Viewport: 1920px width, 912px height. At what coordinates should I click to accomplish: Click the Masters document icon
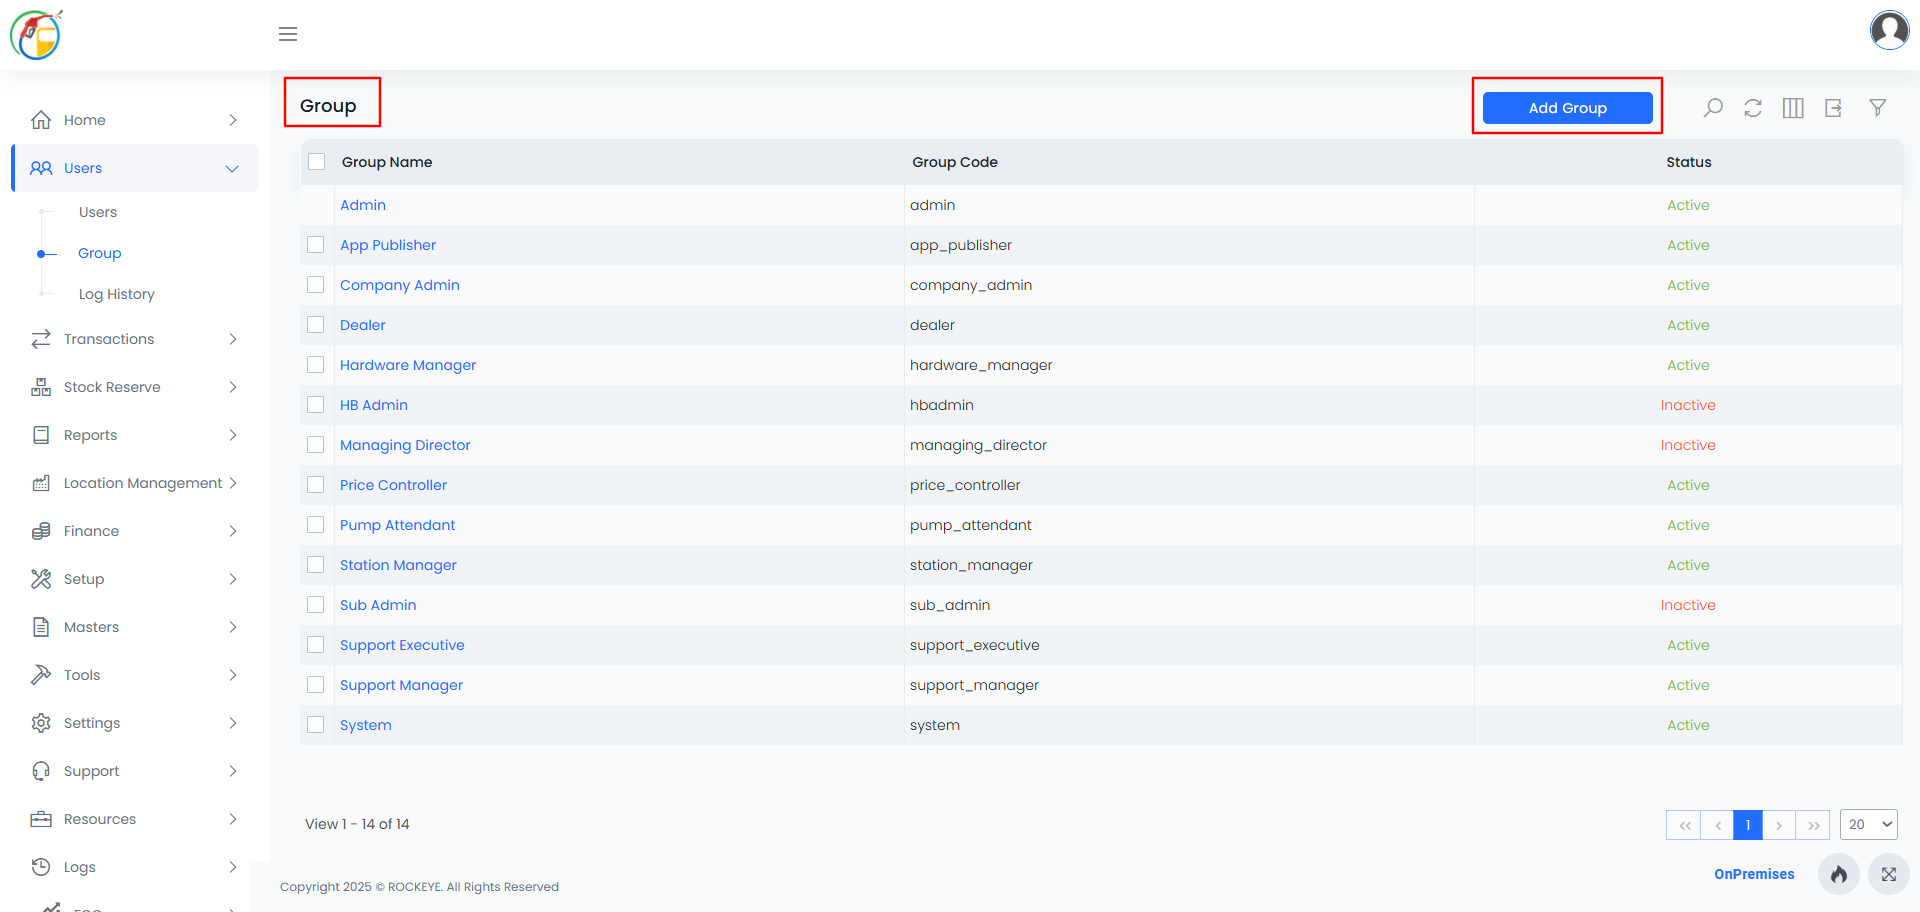(x=41, y=627)
